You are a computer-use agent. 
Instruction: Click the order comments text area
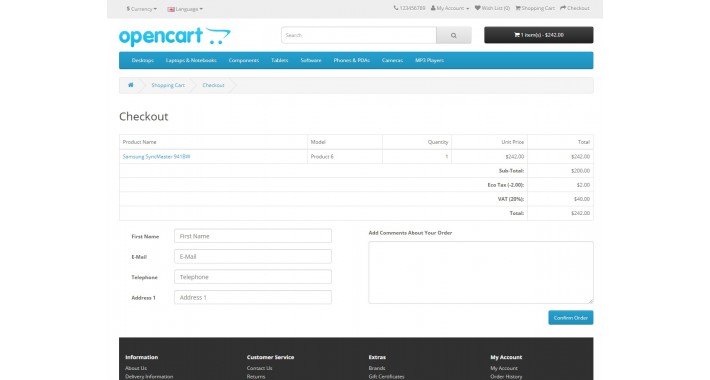(x=481, y=272)
